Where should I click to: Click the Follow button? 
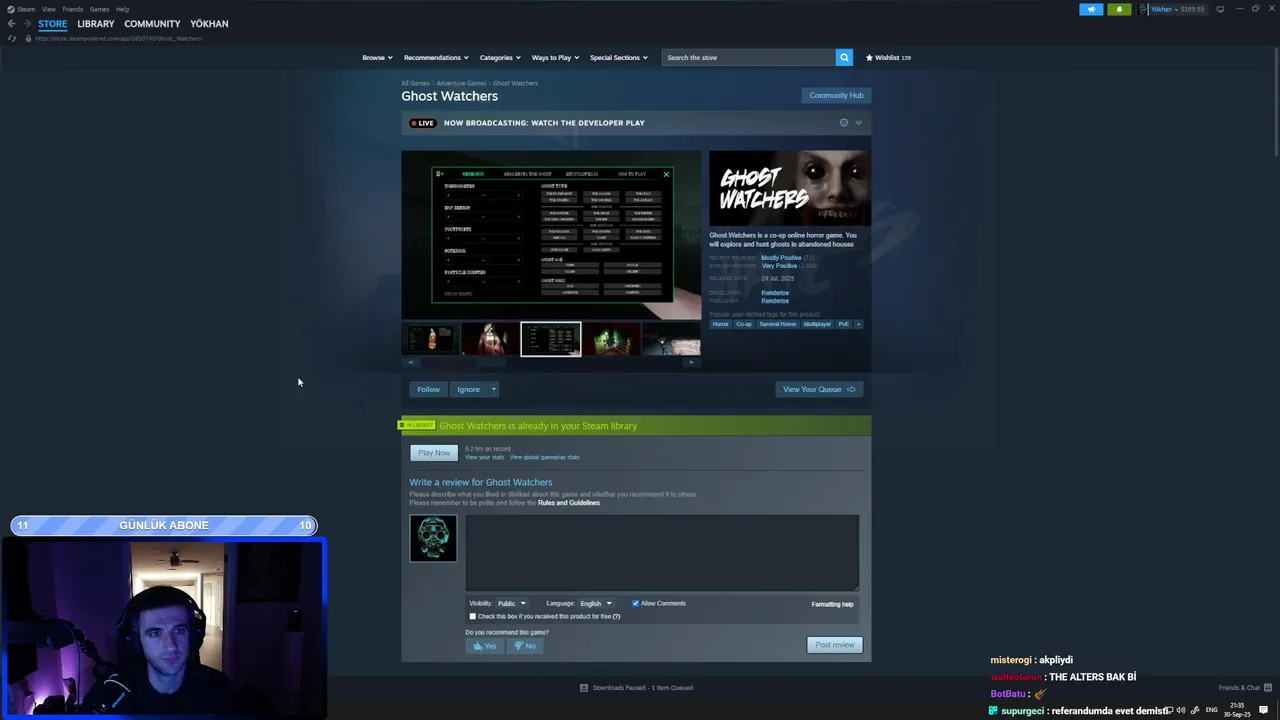click(x=428, y=389)
